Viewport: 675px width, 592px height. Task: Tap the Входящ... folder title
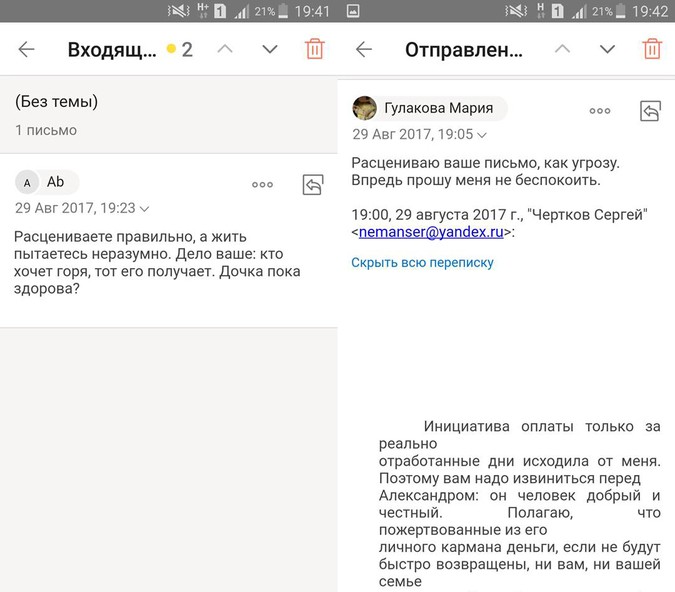tap(112, 50)
